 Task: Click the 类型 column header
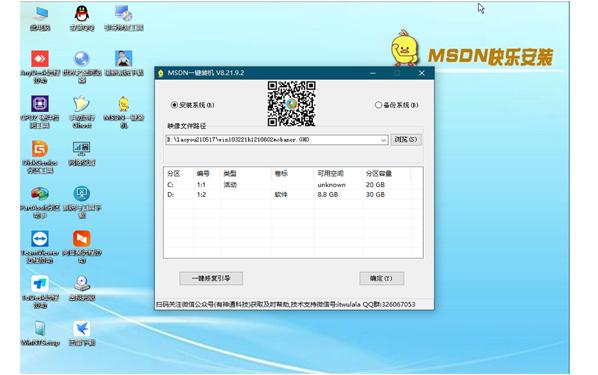pos(230,174)
